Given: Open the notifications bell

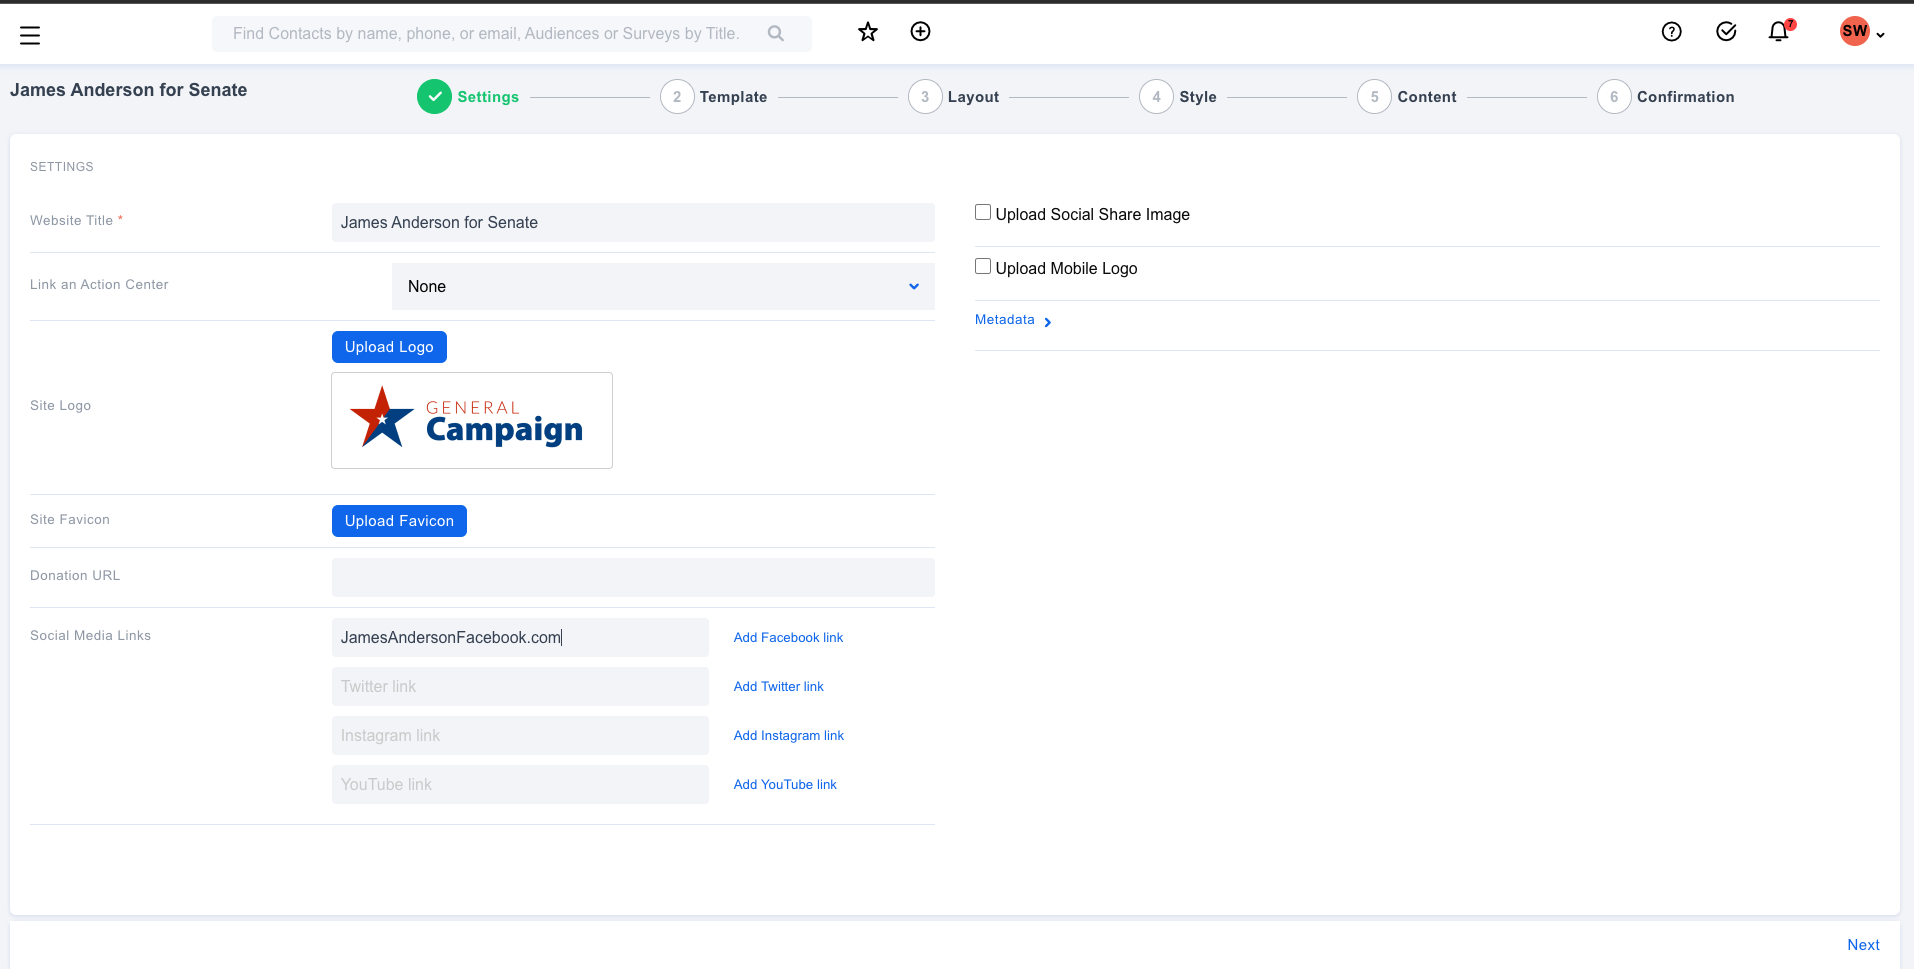Looking at the screenshot, I should pyautogui.click(x=1778, y=32).
